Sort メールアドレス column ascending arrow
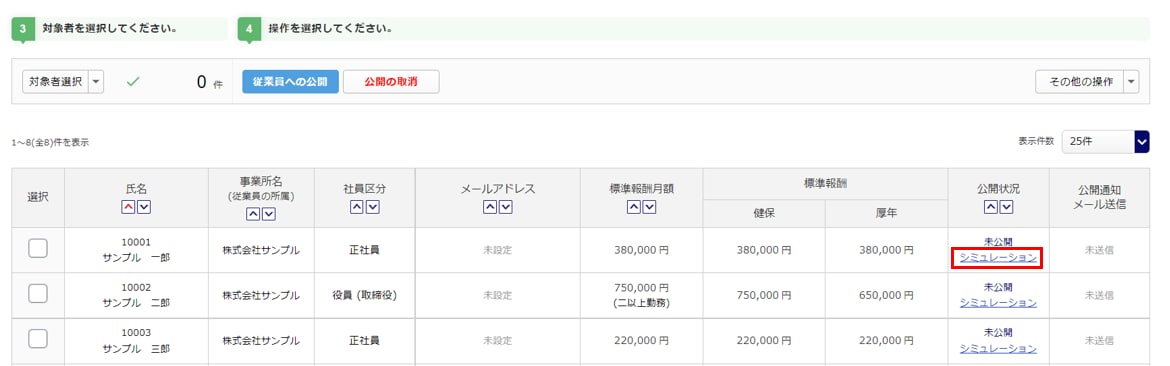 pos(489,206)
